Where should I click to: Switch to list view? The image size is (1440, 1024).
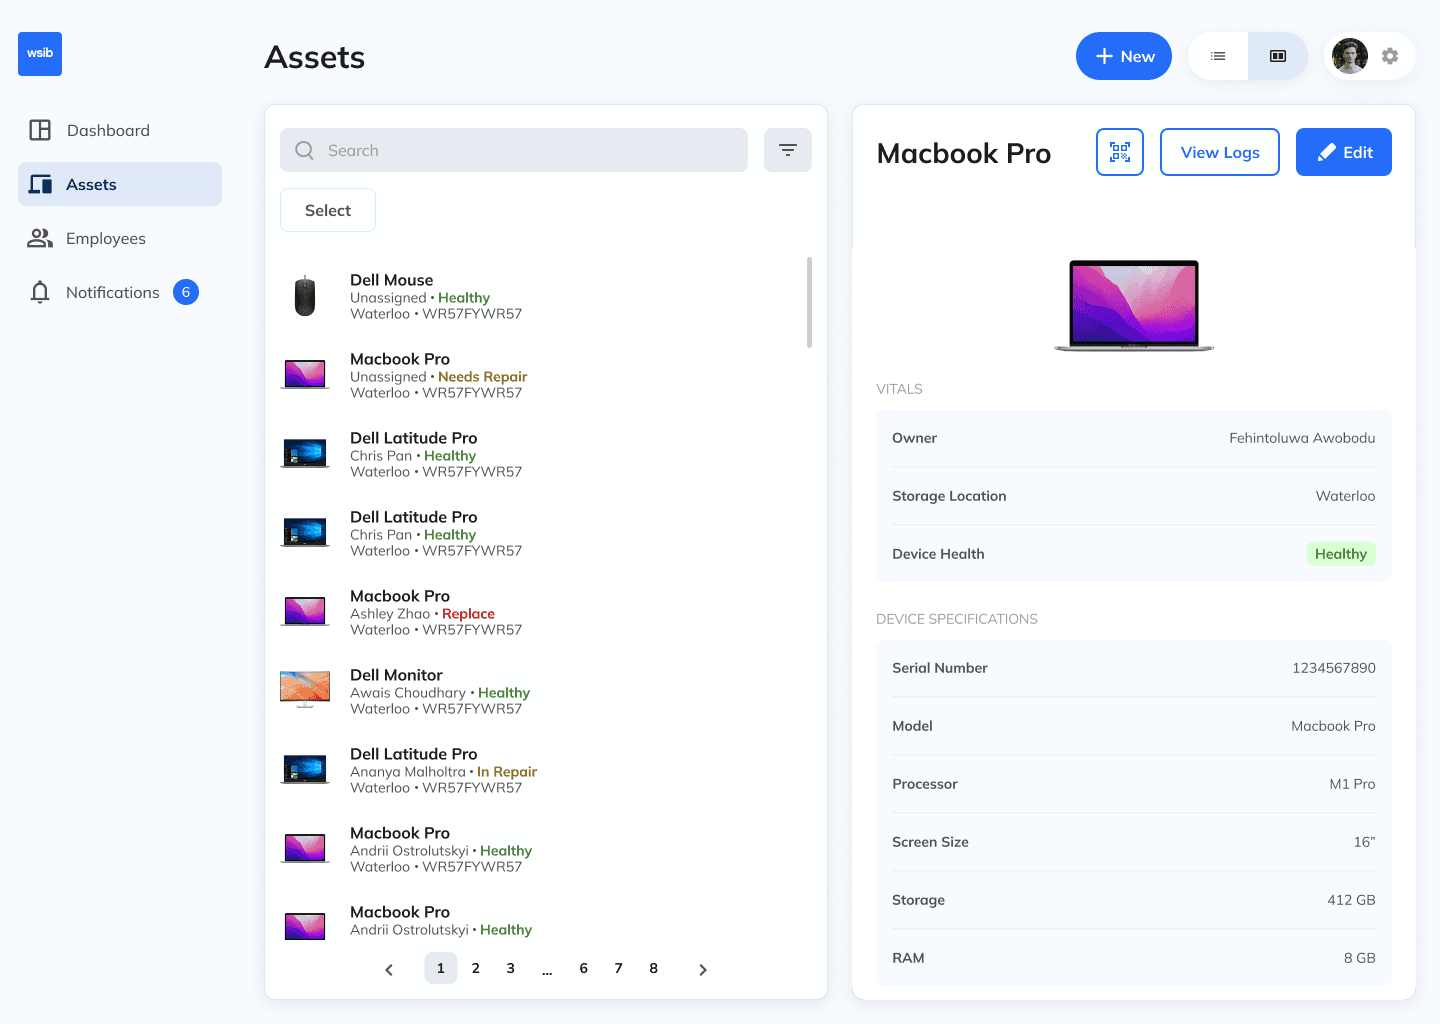1218,56
